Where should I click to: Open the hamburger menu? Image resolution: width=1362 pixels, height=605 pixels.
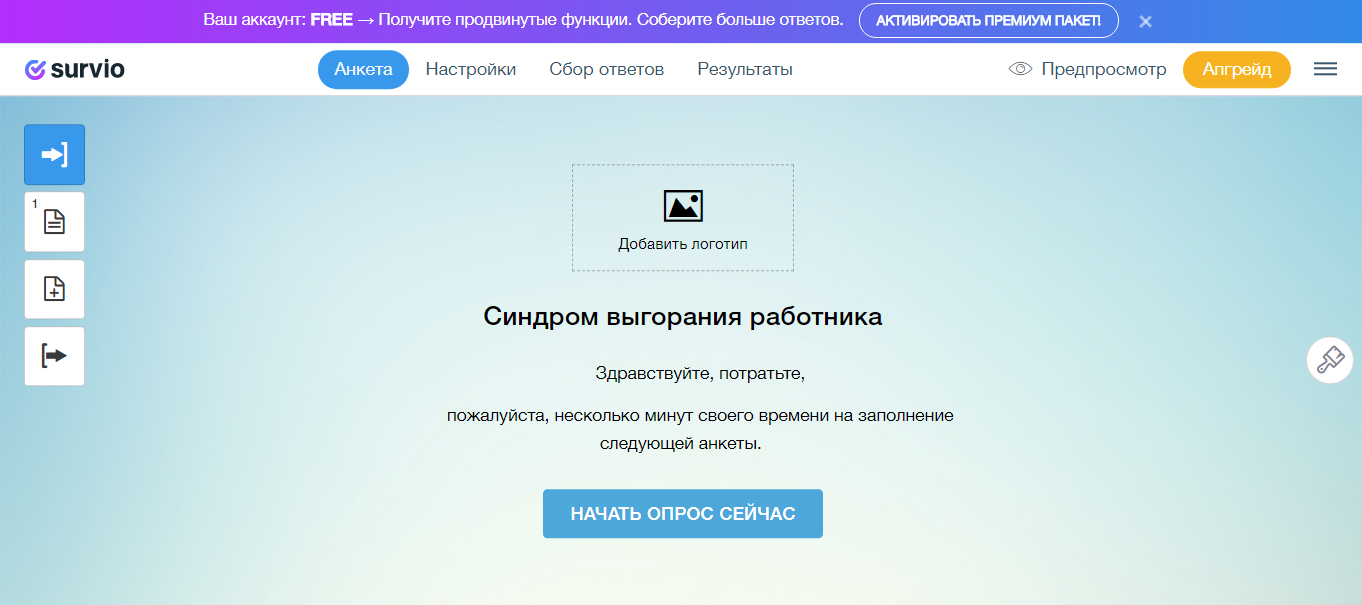tap(1325, 69)
